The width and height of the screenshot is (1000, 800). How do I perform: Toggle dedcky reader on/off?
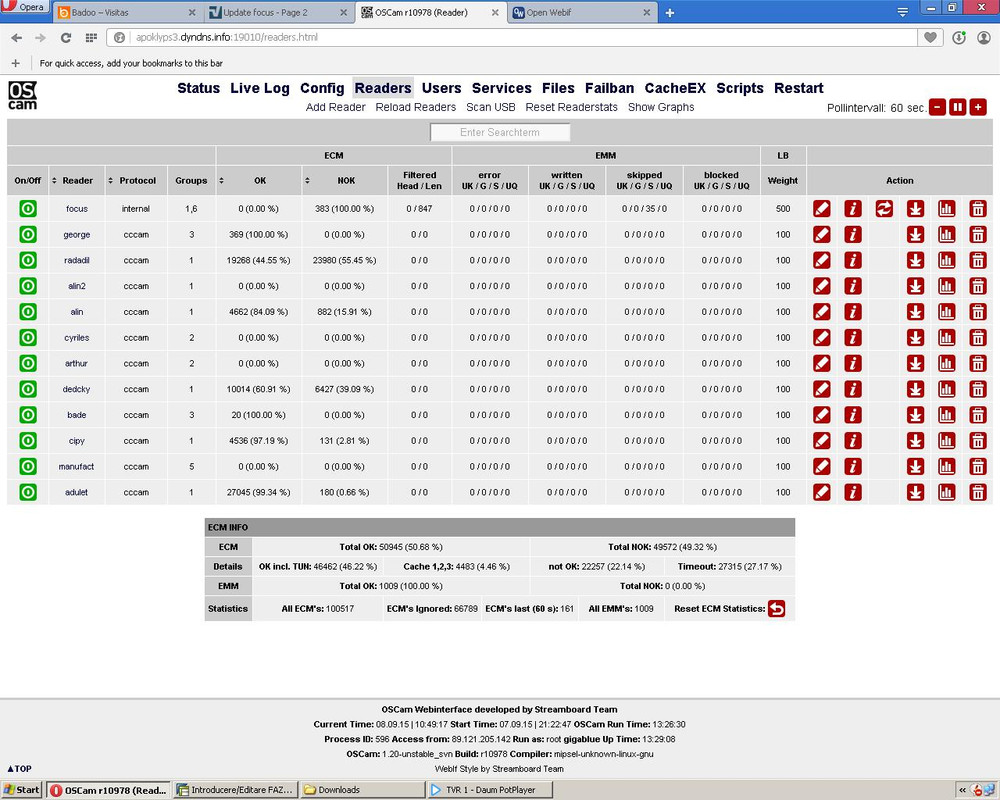[27, 389]
